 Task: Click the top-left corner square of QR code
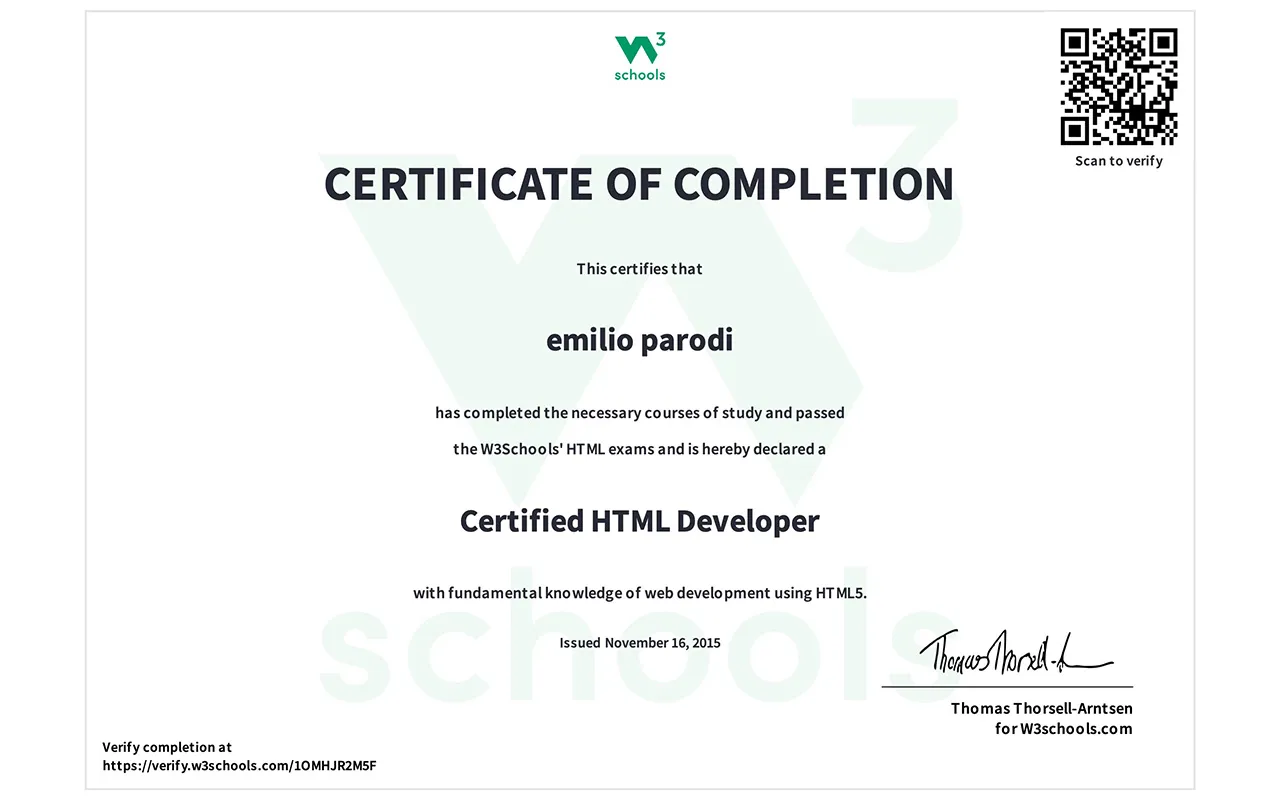[x=1075, y=43]
